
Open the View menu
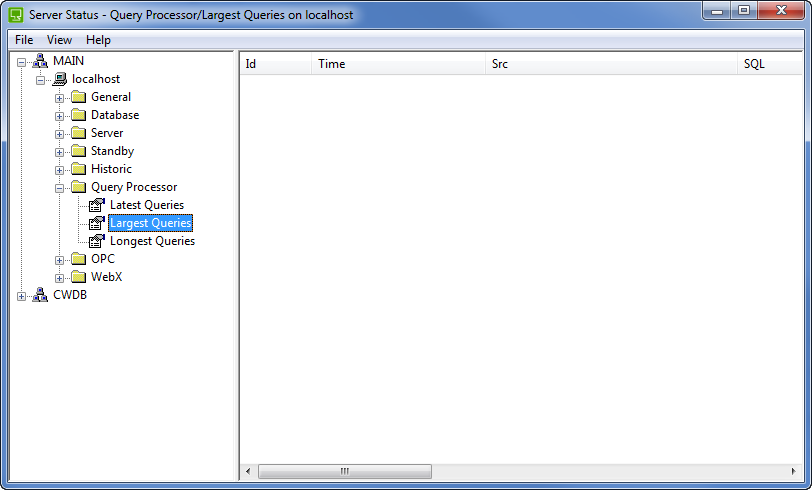pyautogui.click(x=59, y=40)
